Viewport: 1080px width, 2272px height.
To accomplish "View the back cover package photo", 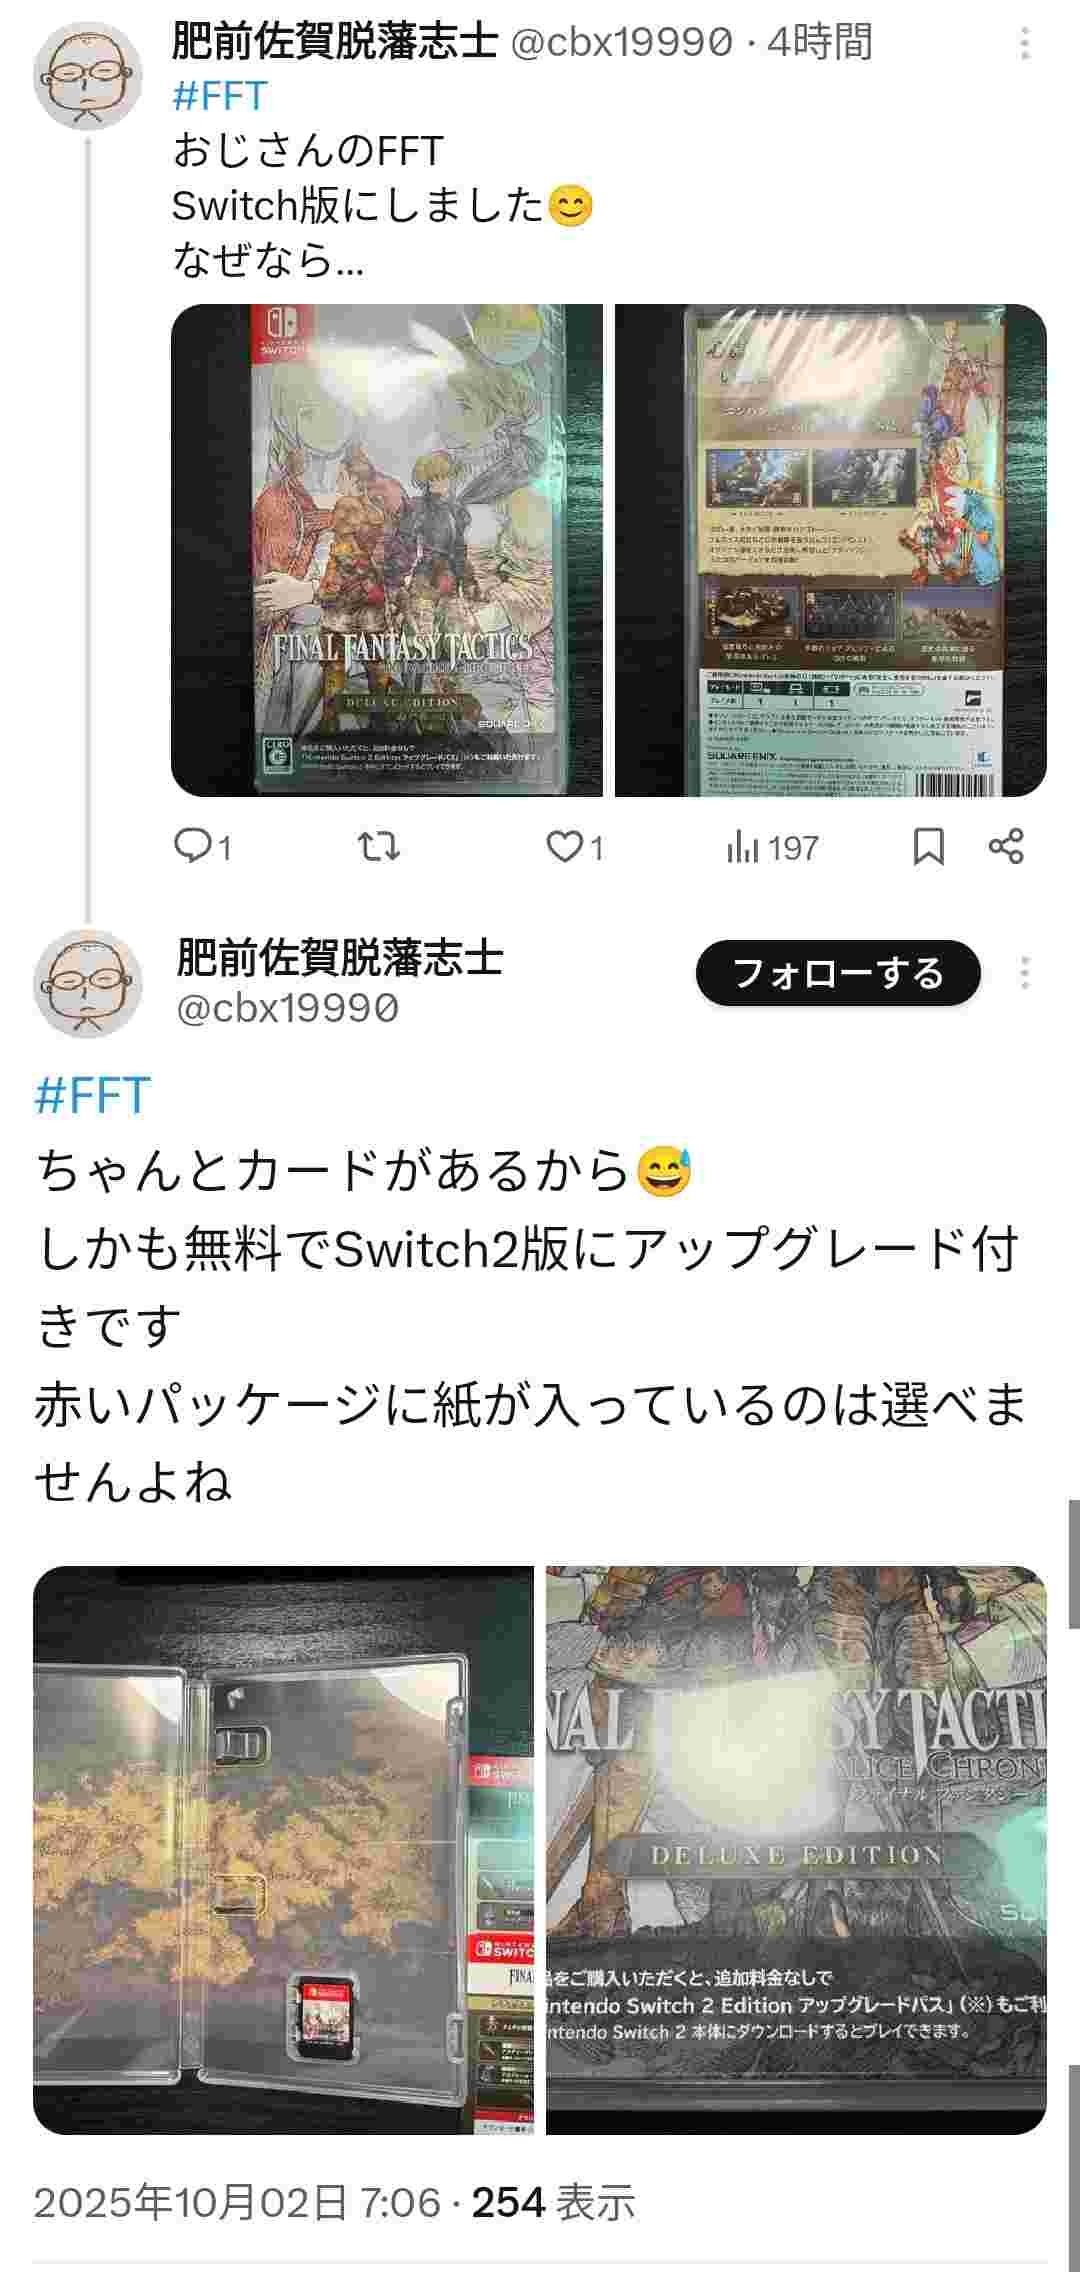I will [x=831, y=550].
